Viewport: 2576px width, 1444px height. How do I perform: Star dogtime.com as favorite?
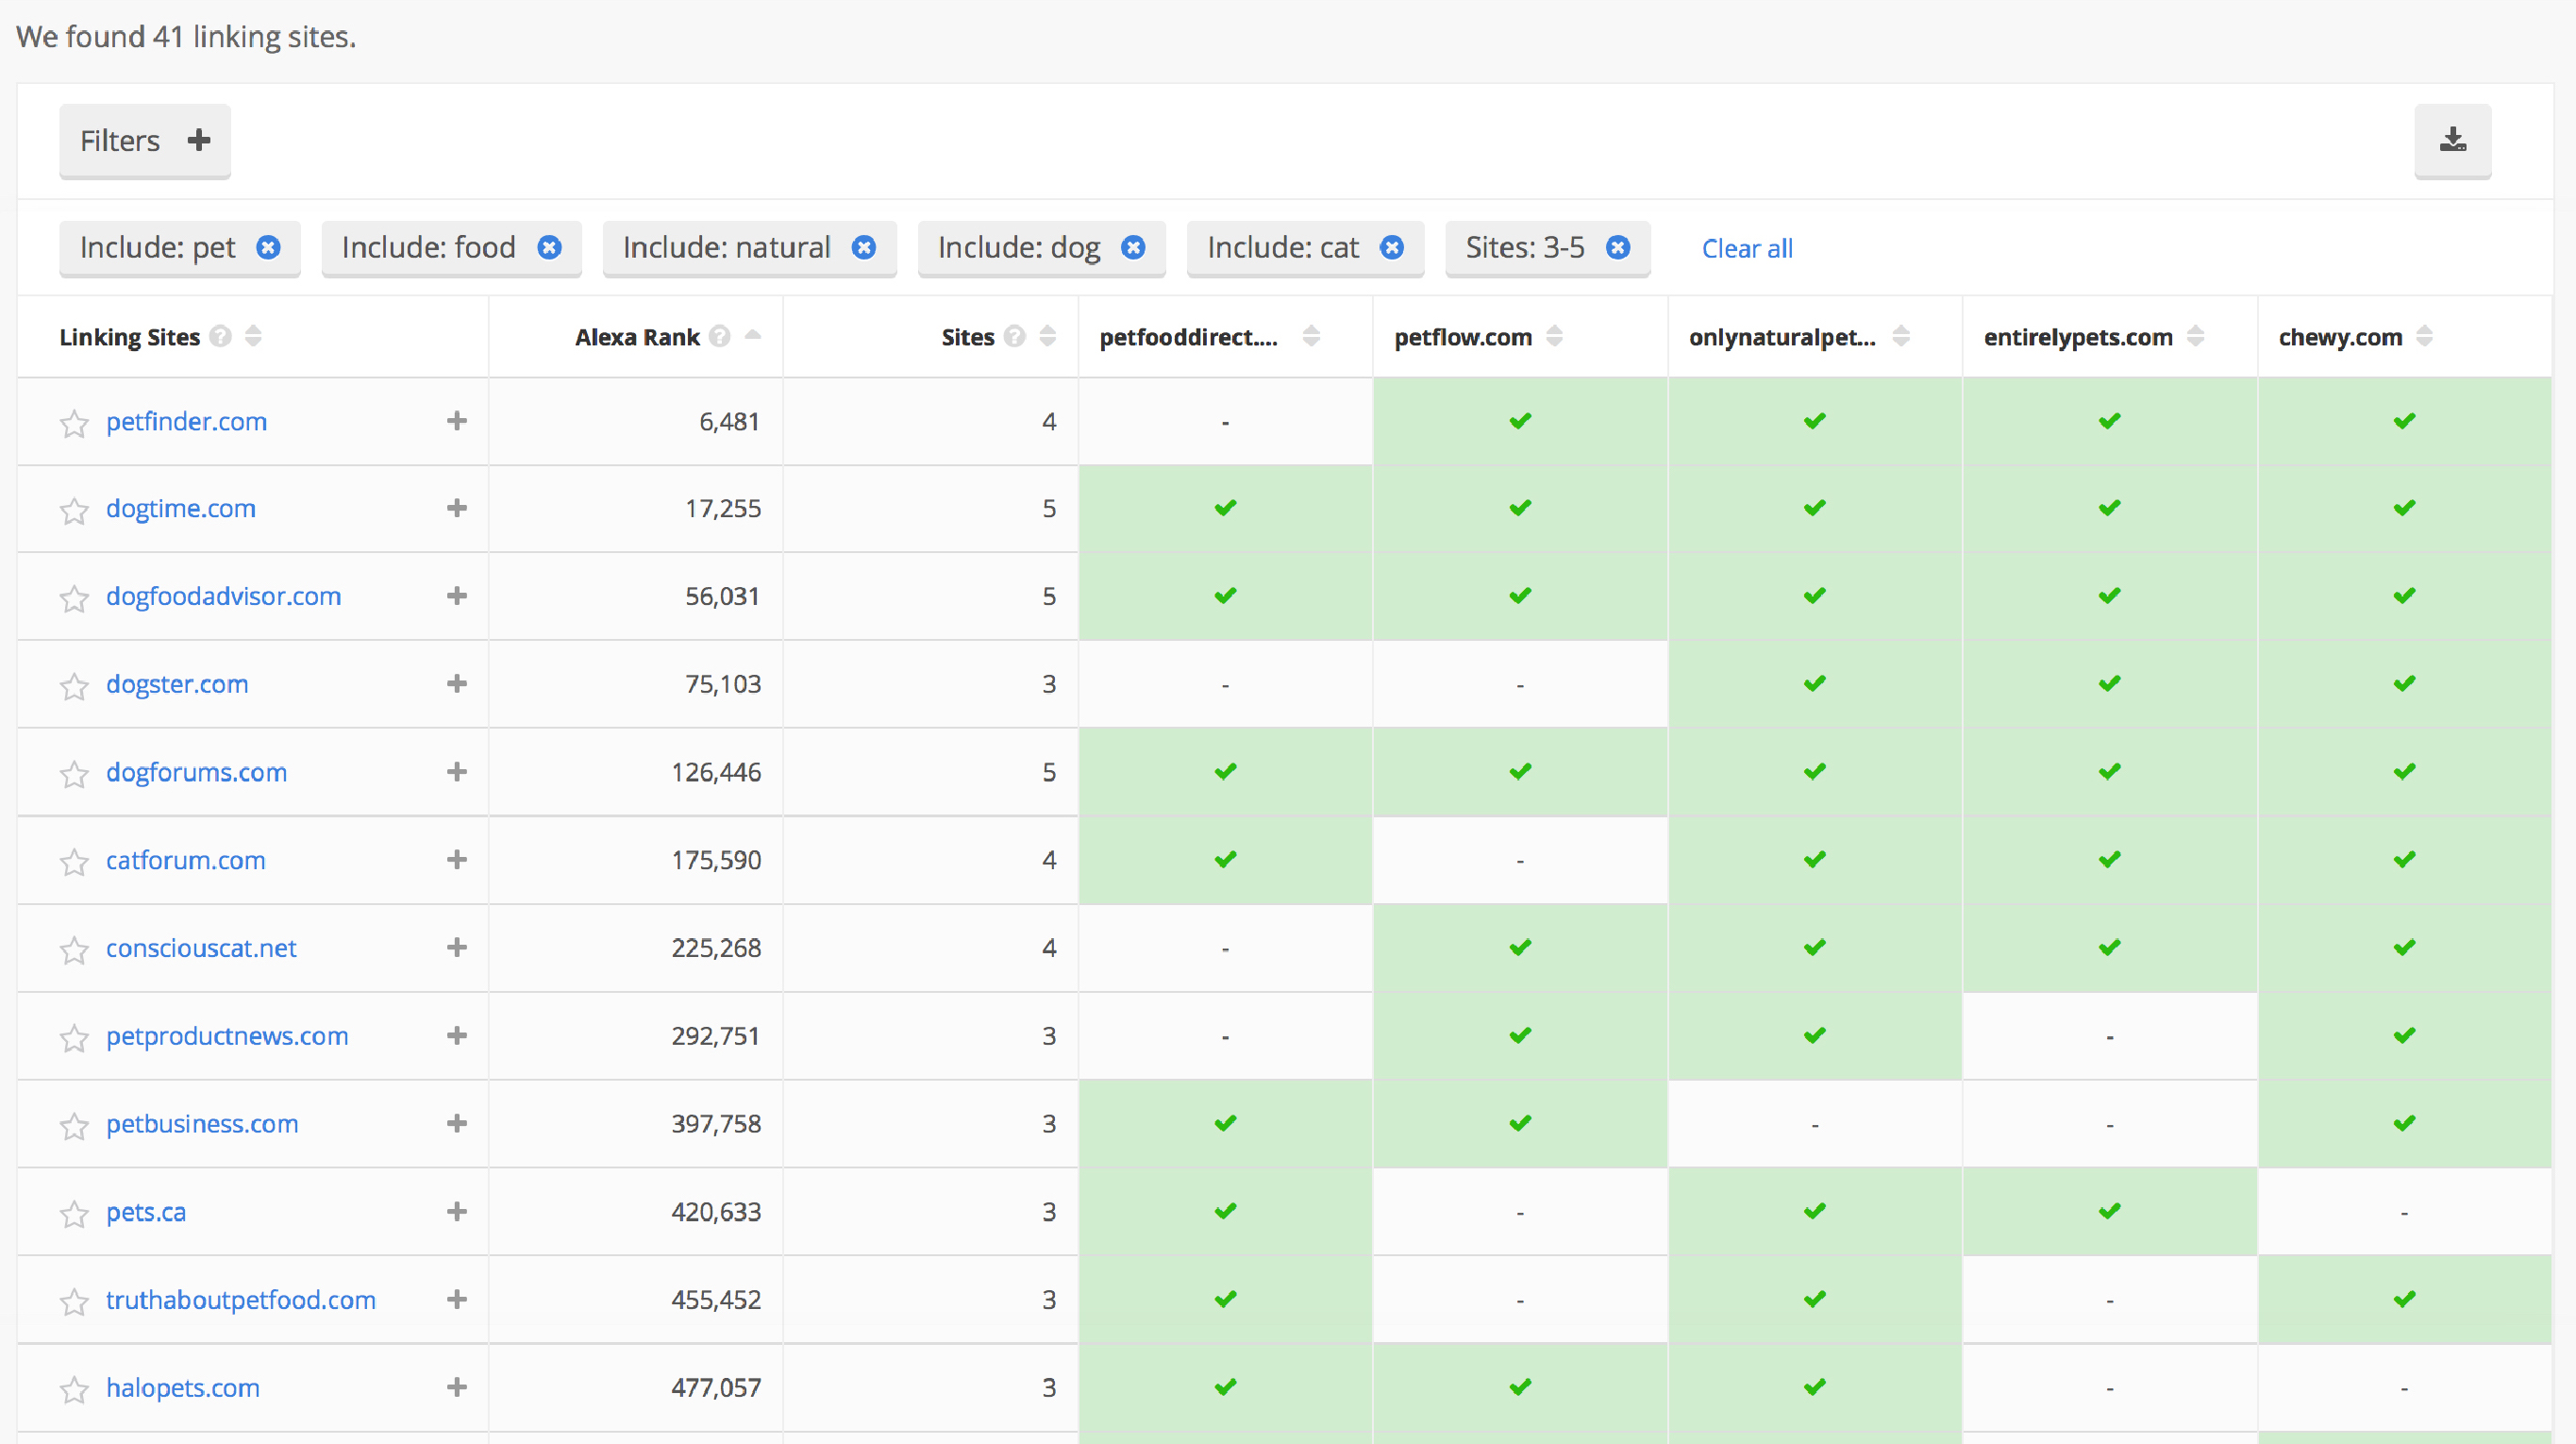tap(74, 511)
